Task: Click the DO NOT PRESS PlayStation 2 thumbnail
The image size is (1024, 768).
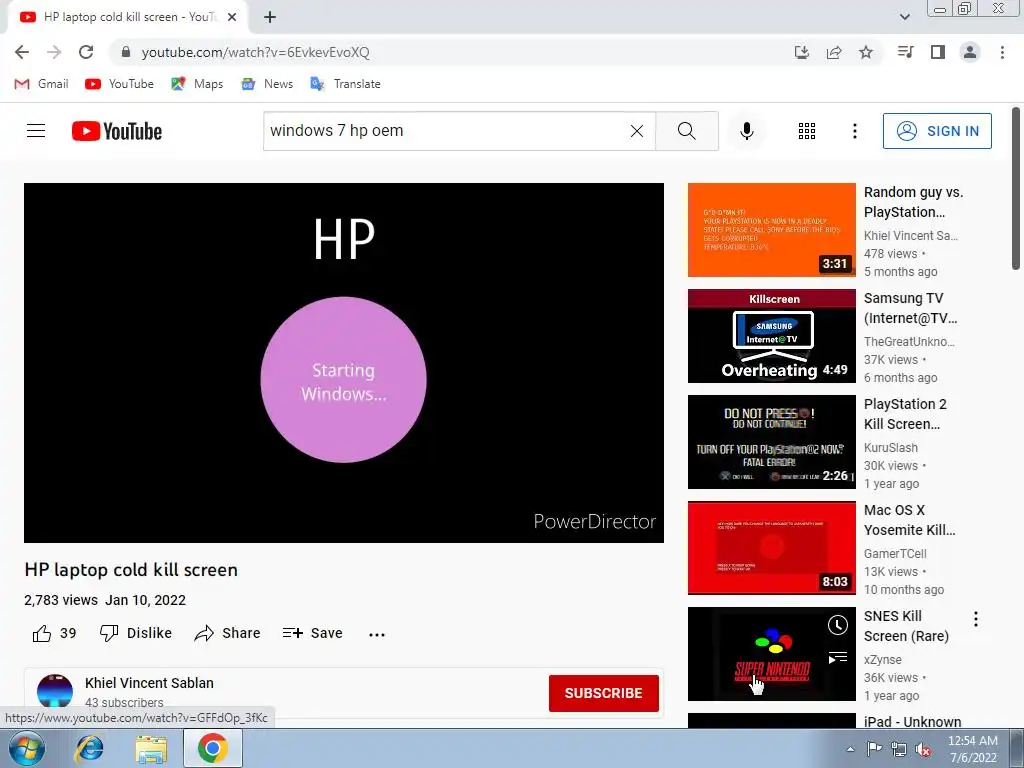Action: [771, 441]
